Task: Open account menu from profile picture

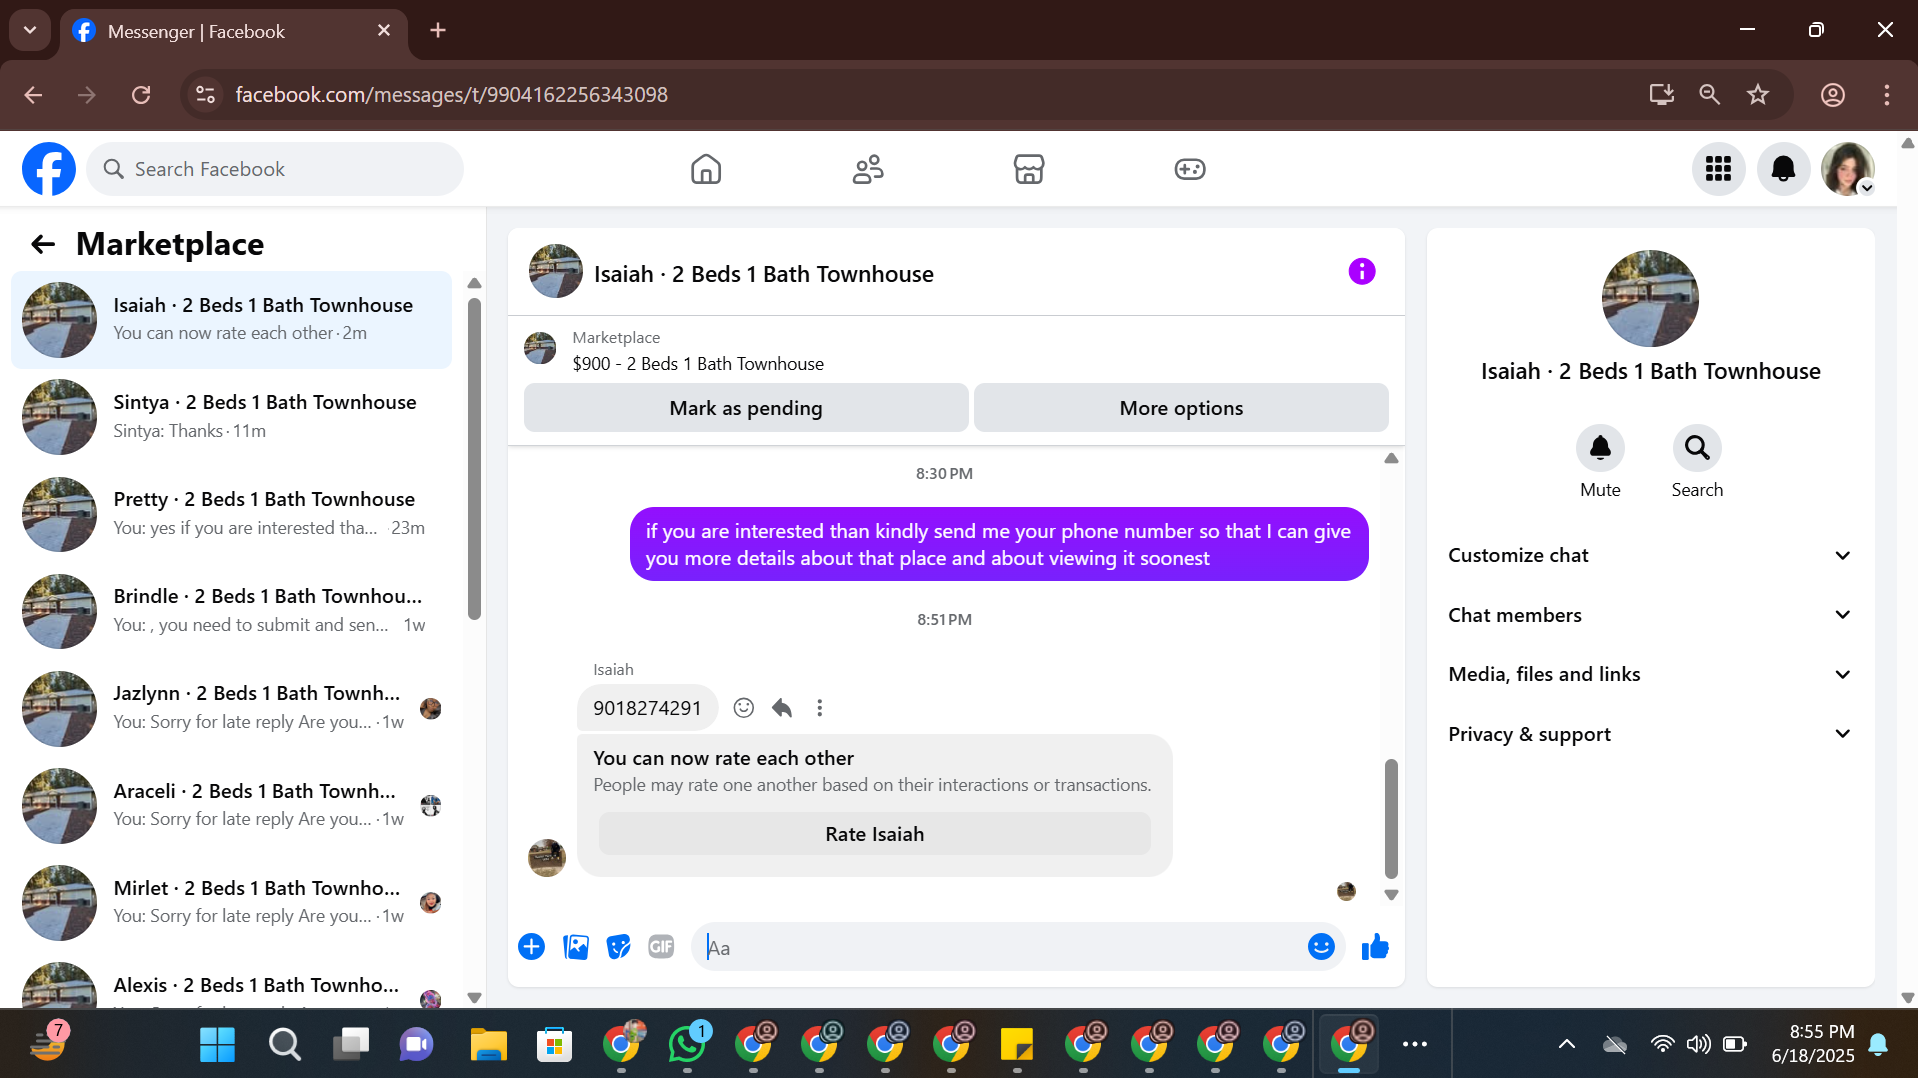Action: point(1847,169)
